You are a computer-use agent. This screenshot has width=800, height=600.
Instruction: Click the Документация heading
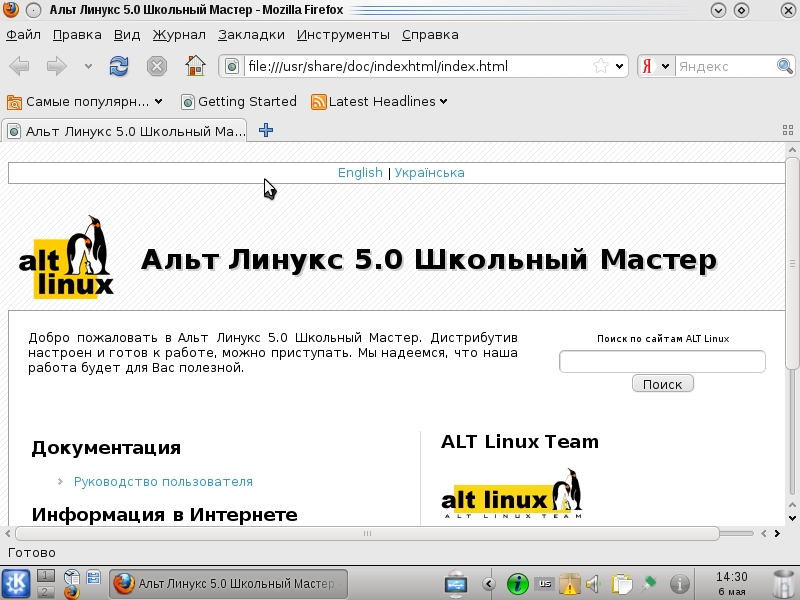pyautogui.click(x=106, y=448)
